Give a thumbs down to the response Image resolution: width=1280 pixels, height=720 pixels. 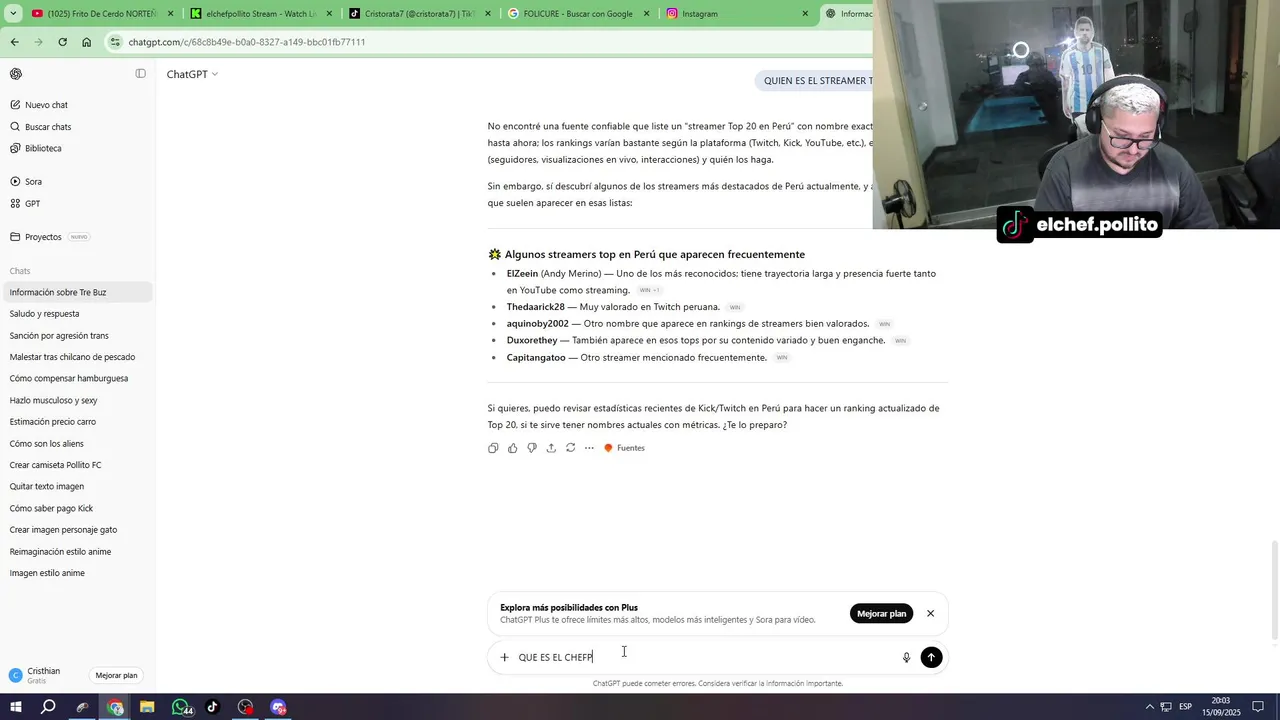(x=532, y=448)
